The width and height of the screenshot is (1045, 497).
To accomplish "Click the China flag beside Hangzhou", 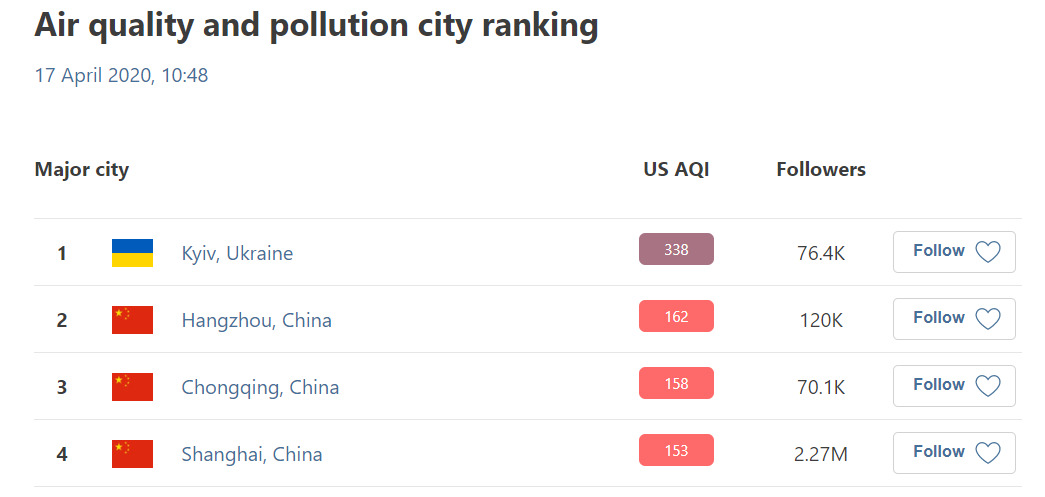I will click(x=132, y=320).
